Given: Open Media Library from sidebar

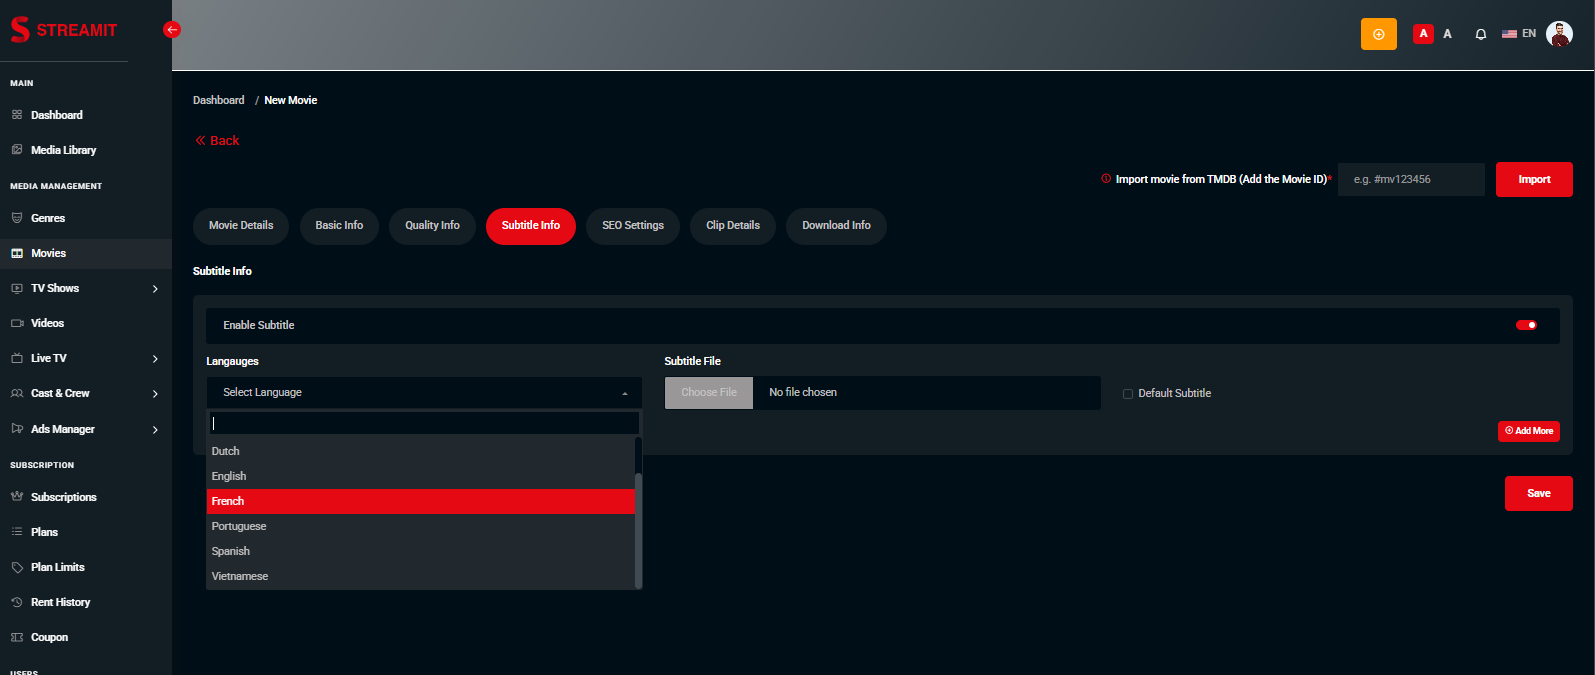Looking at the screenshot, I should pyautogui.click(x=63, y=150).
